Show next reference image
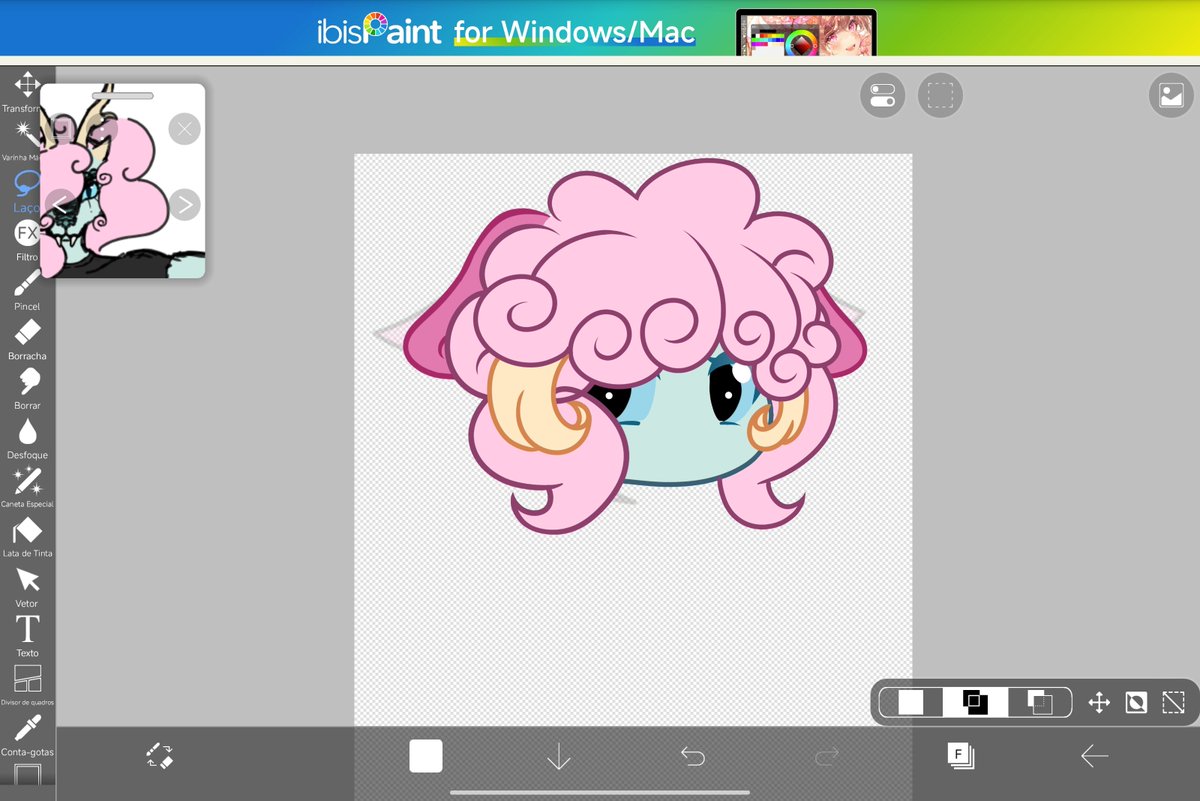 [x=184, y=205]
